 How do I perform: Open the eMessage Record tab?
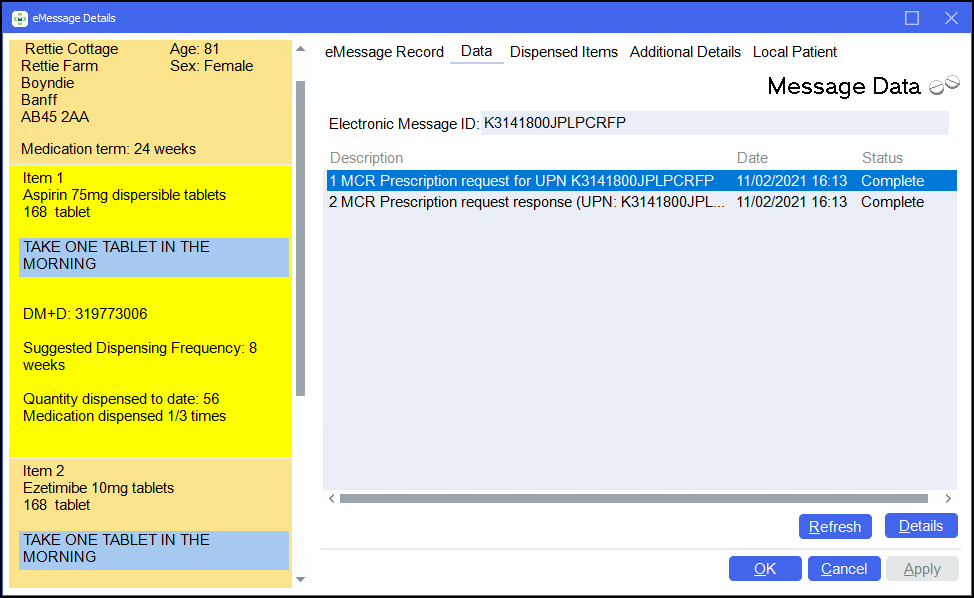click(x=384, y=52)
